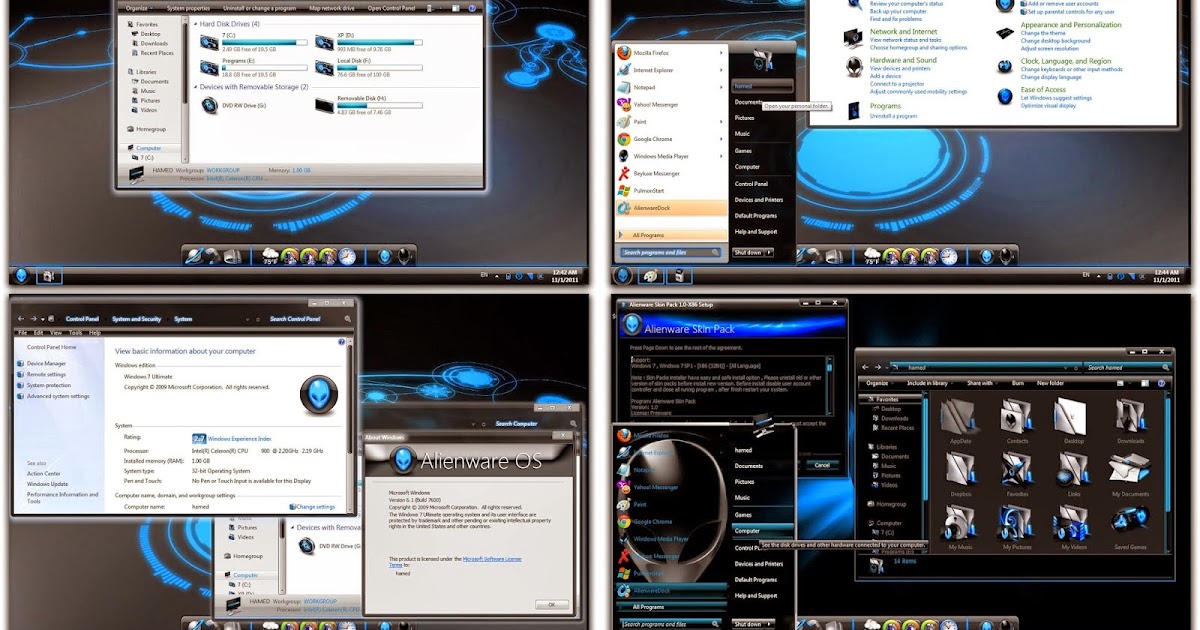Open the Contacts folder in hamed window
The width and height of the screenshot is (1200, 630).
(1016, 415)
